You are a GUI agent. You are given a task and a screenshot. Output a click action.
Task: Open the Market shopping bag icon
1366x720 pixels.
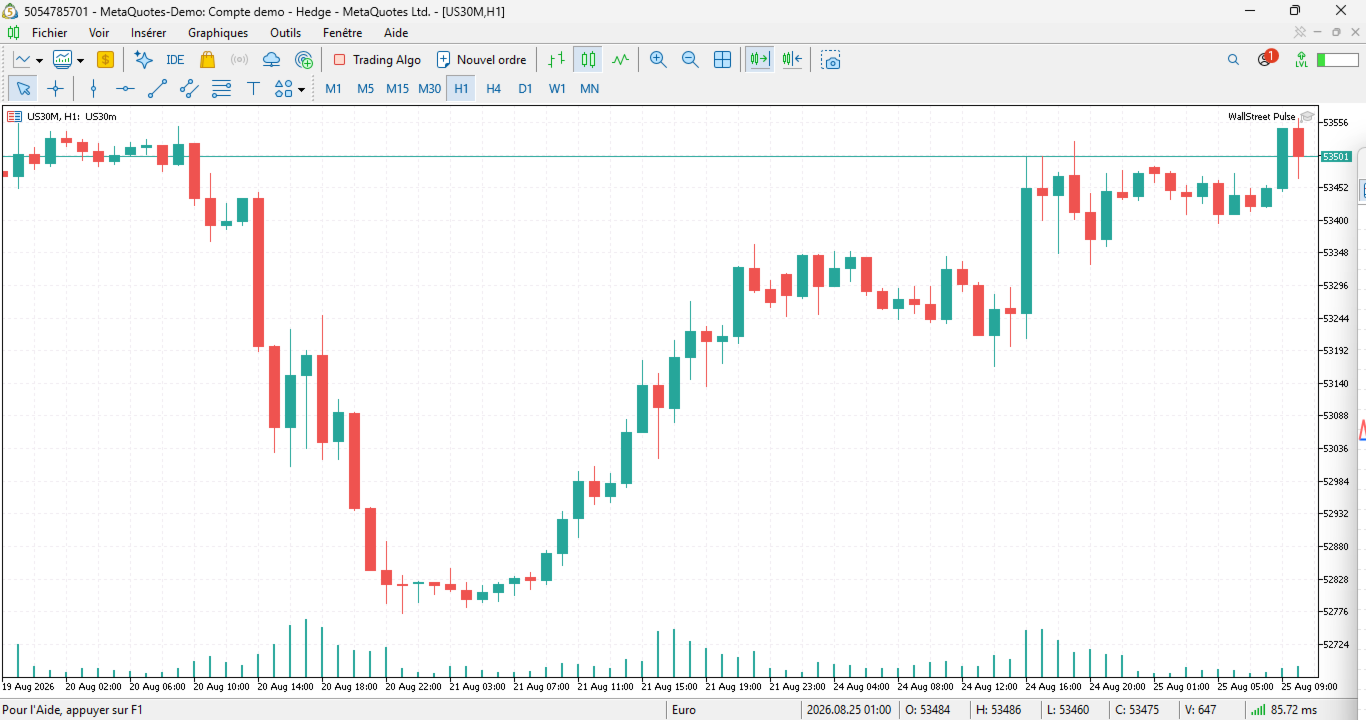tap(207, 60)
